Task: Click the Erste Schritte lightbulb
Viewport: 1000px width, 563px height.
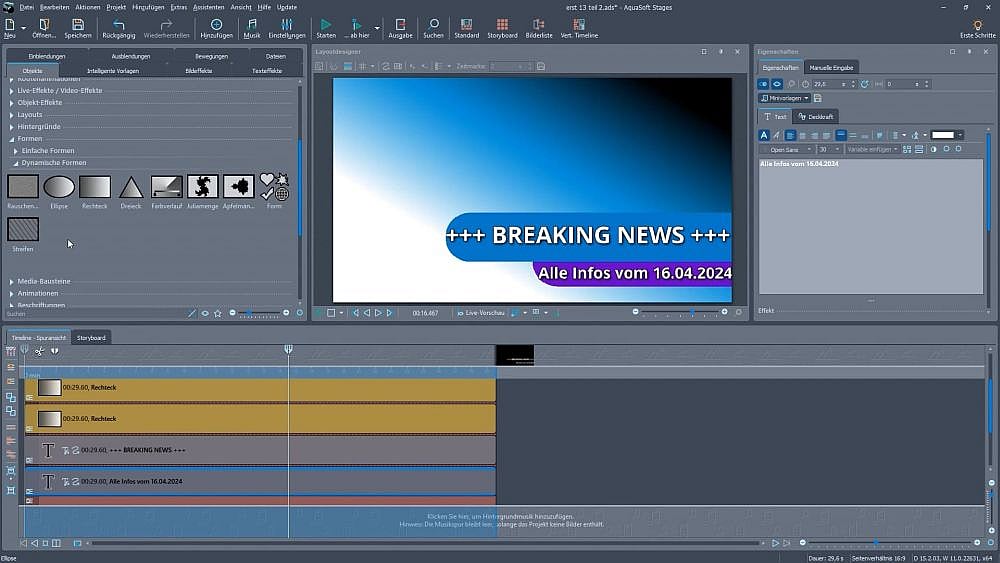Action: [x=977, y=24]
